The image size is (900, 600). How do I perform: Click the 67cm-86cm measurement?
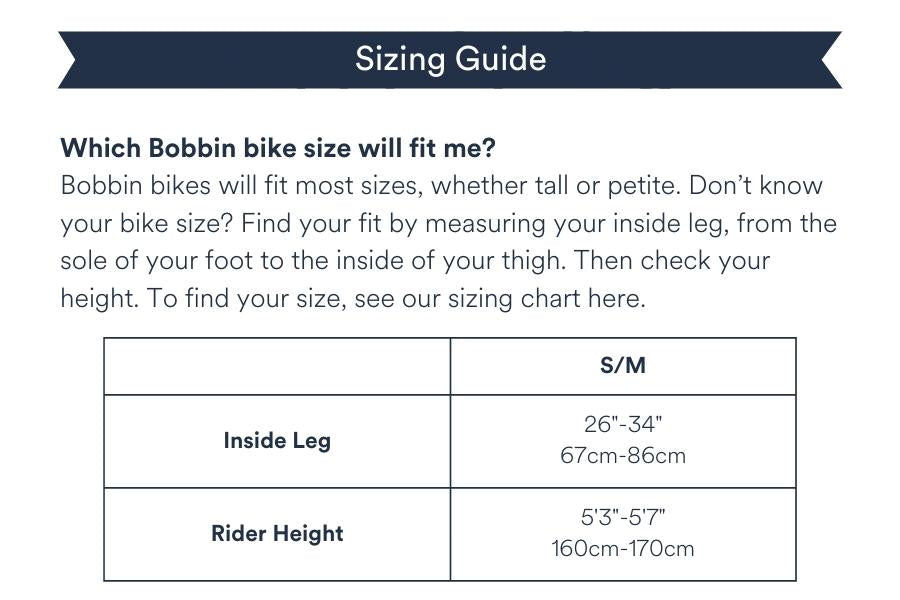tap(623, 456)
